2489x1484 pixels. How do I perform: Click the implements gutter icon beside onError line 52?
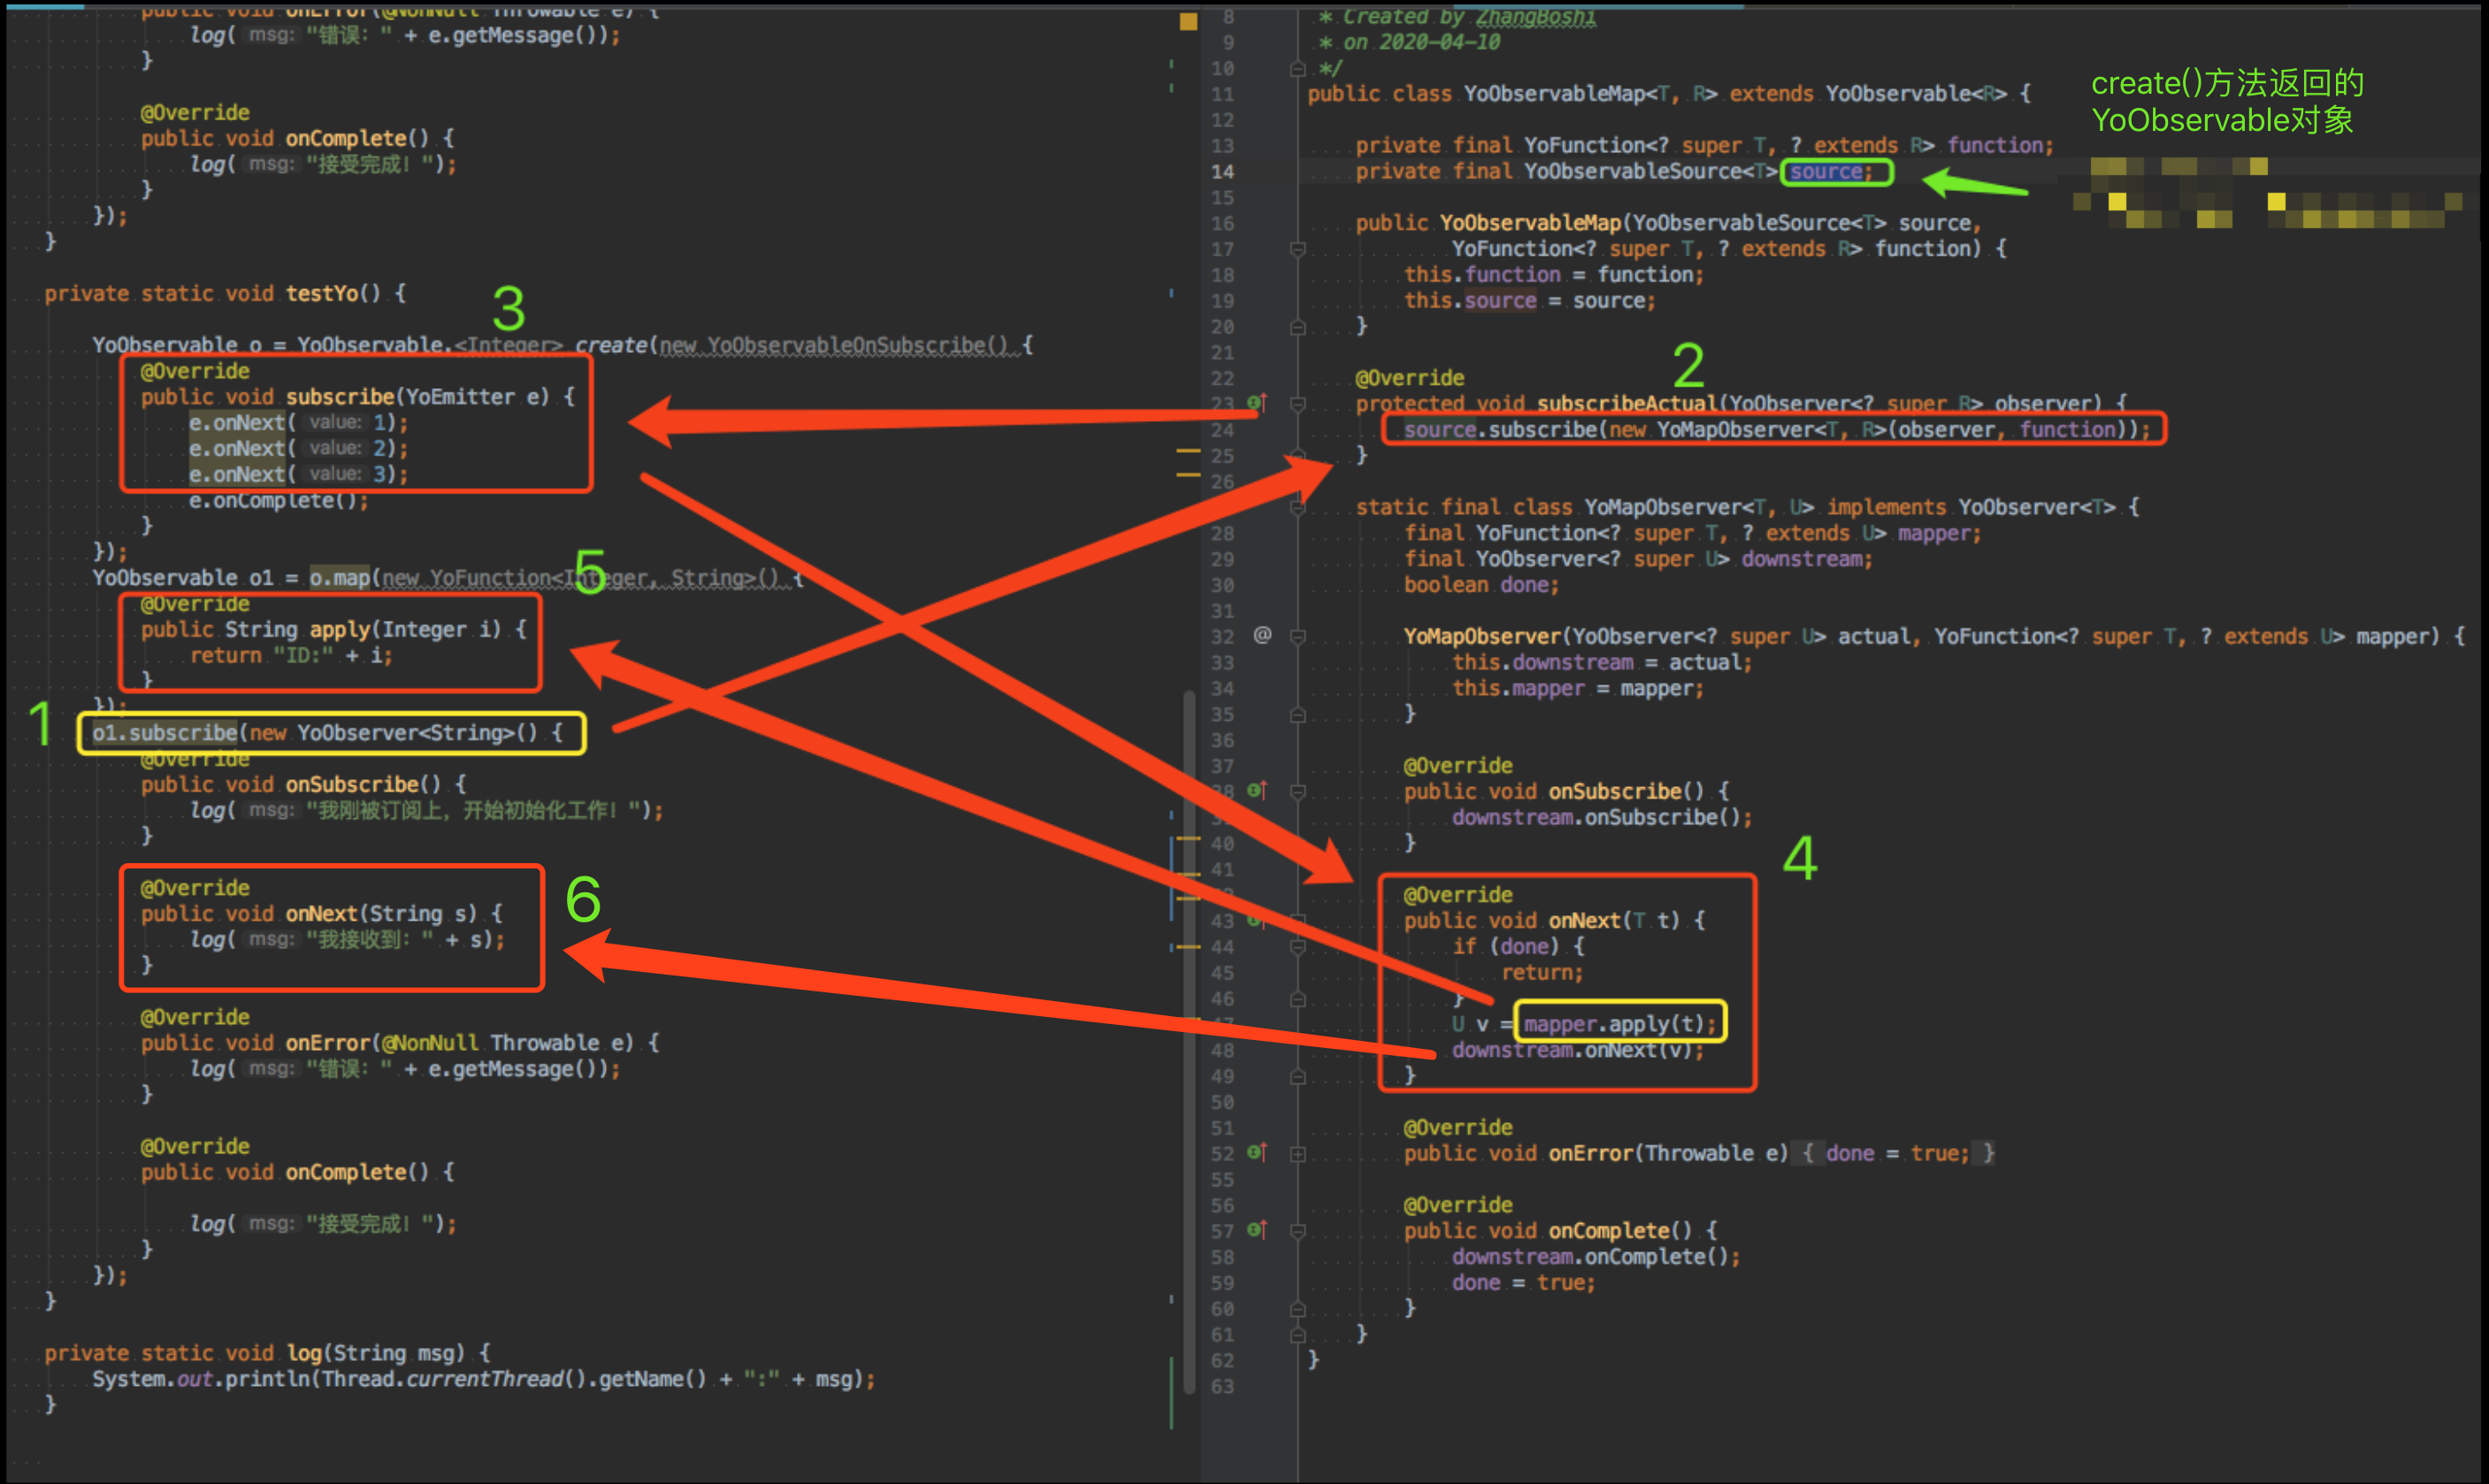point(1257,1153)
